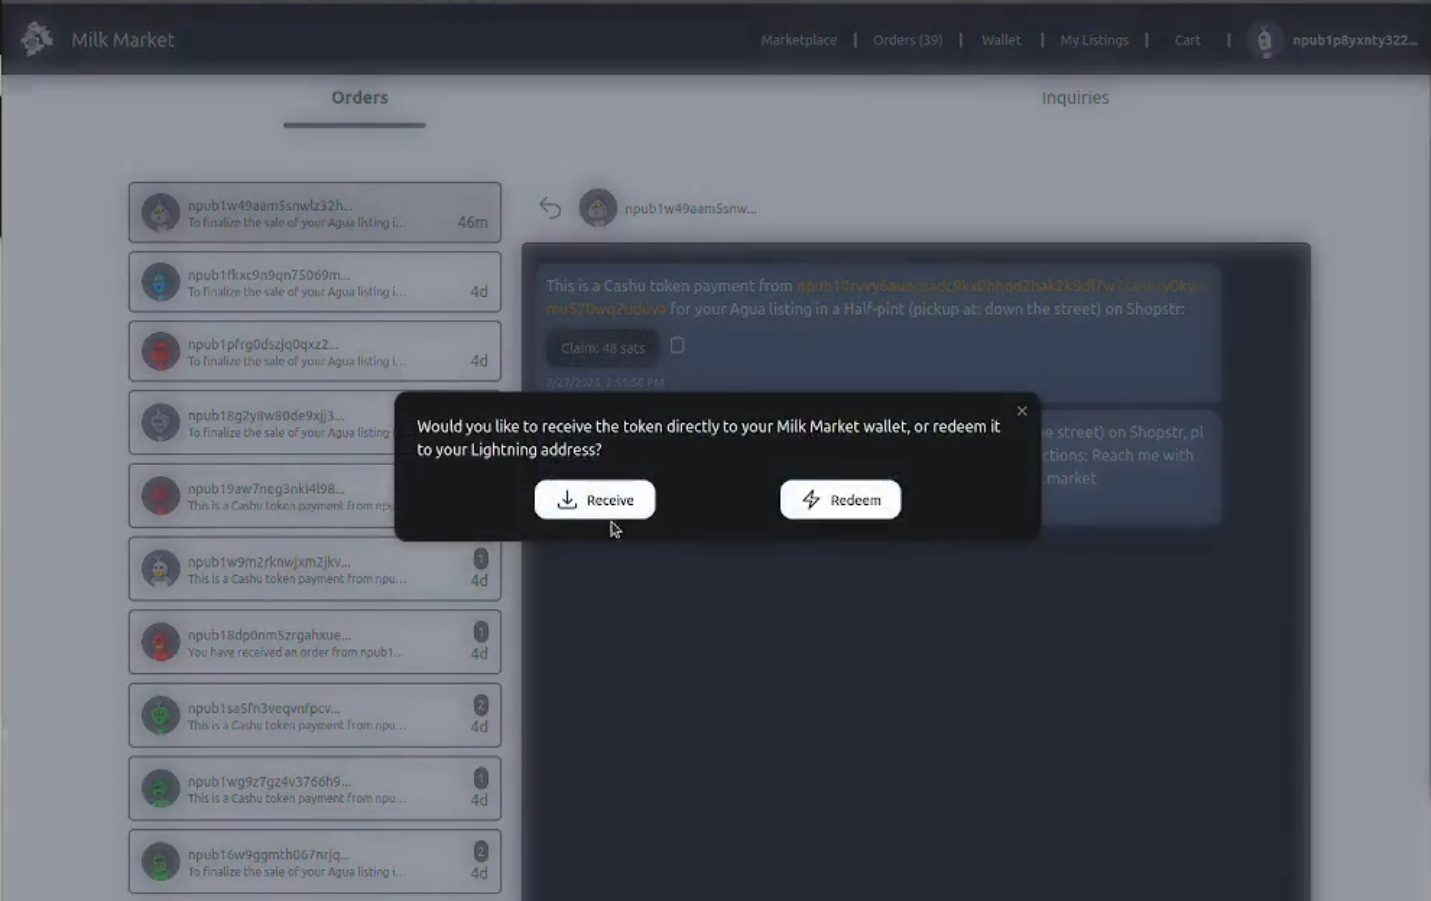Open My Listings from the navbar
The width and height of the screenshot is (1431, 901).
pos(1094,40)
